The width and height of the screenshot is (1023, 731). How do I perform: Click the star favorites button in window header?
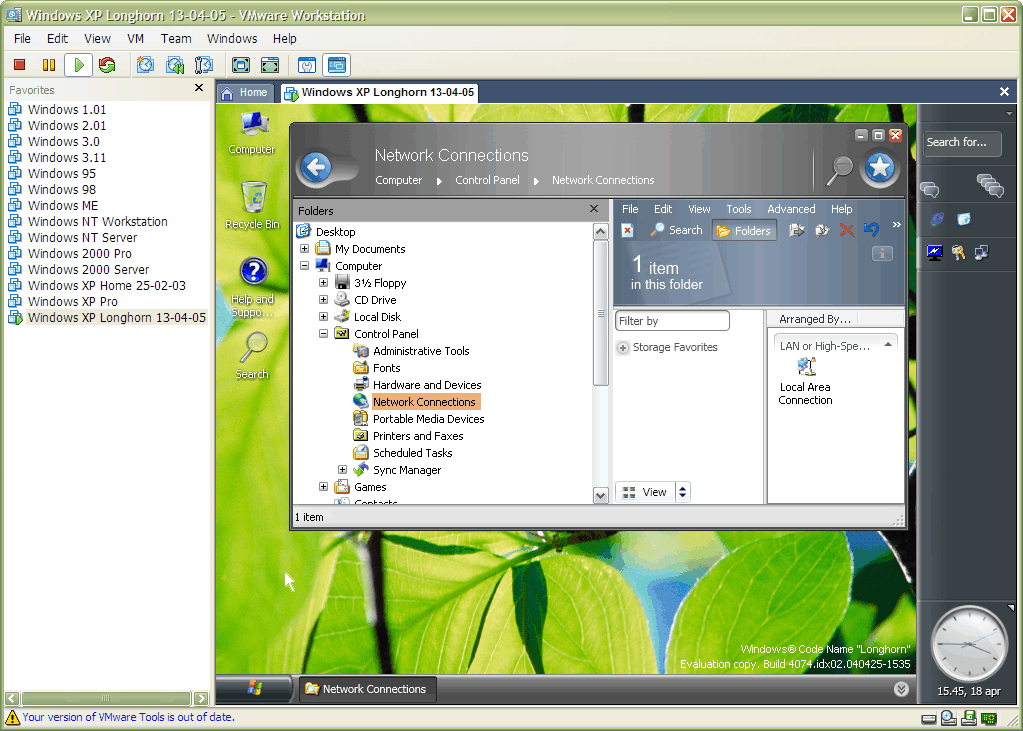(879, 168)
